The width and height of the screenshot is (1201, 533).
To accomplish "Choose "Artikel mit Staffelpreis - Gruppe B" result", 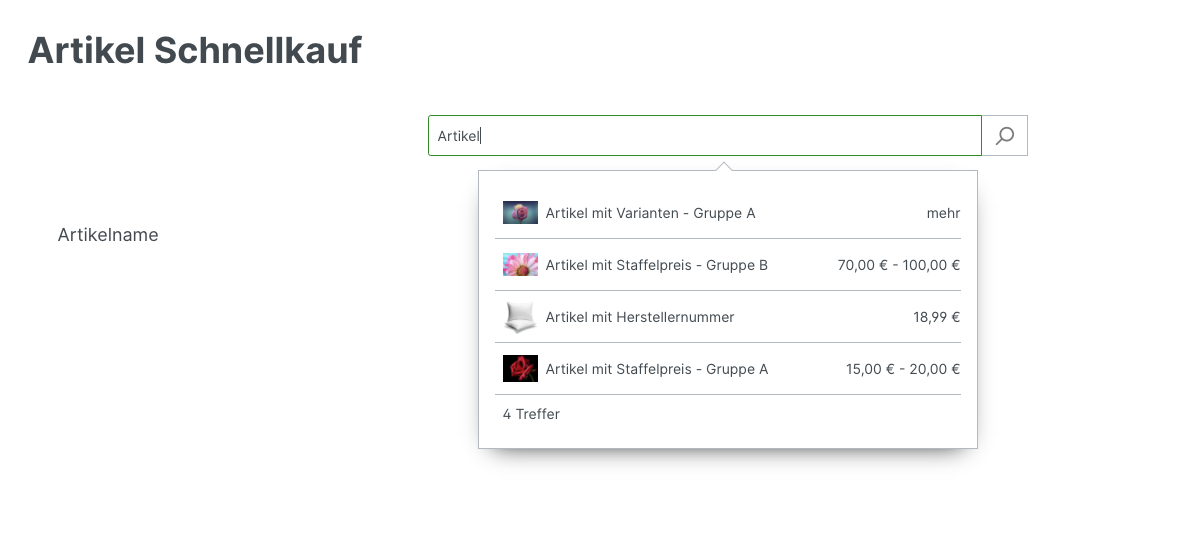I will (x=656, y=265).
